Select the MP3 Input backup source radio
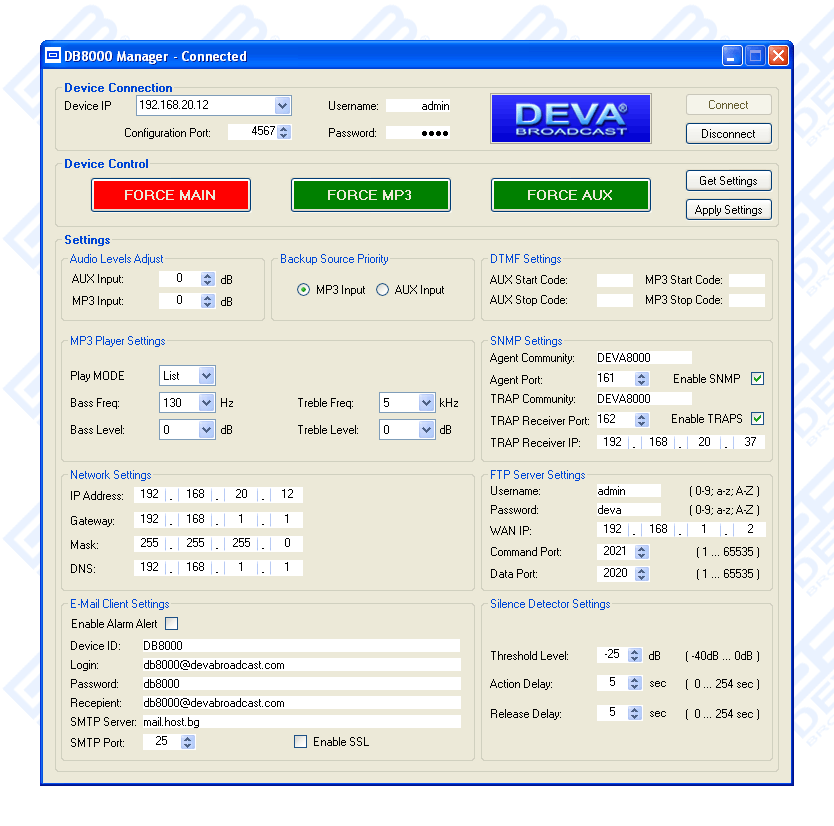834x826 pixels. (304, 290)
